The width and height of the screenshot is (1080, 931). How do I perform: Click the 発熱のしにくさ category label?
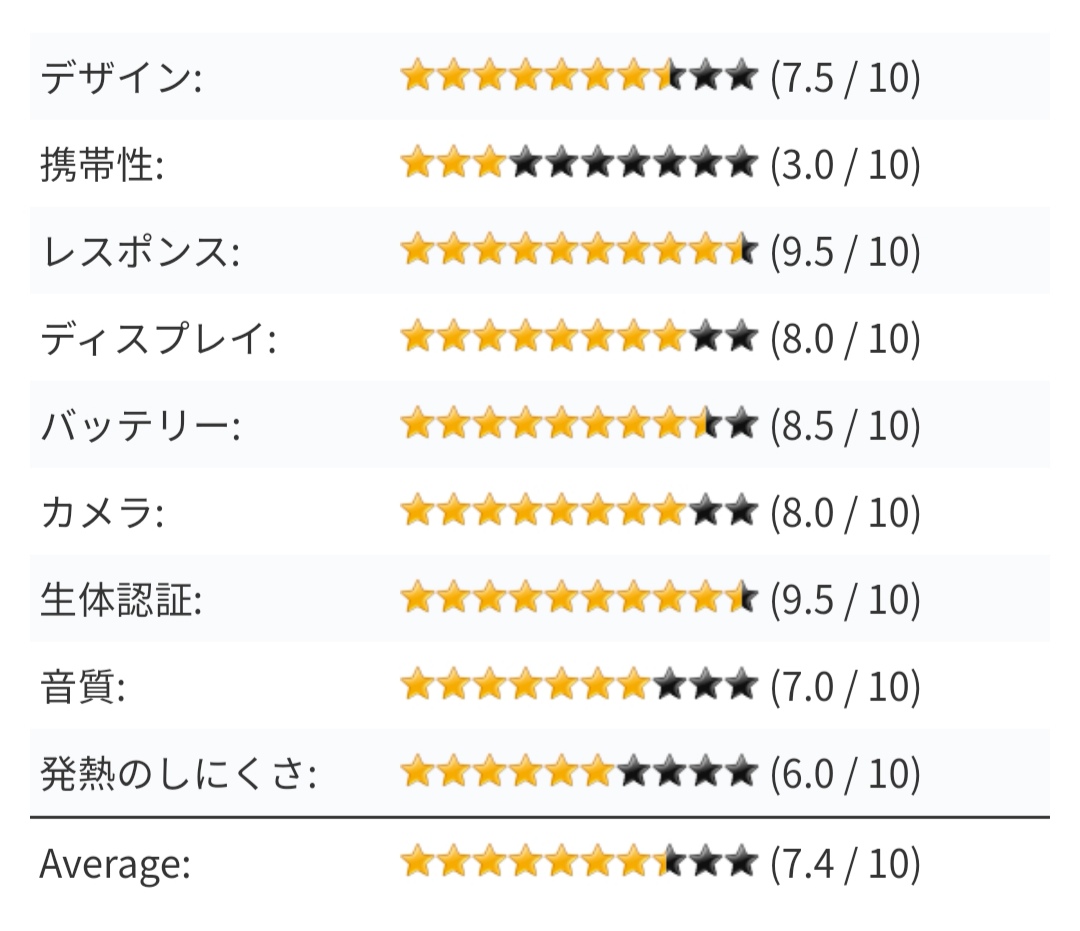[177, 775]
